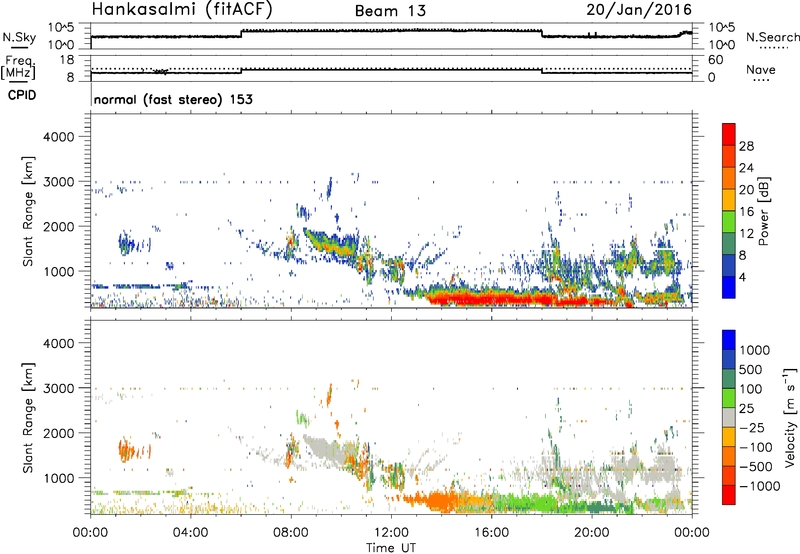Click the 04:00 time tick label
The image size is (800, 554).
point(190,533)
